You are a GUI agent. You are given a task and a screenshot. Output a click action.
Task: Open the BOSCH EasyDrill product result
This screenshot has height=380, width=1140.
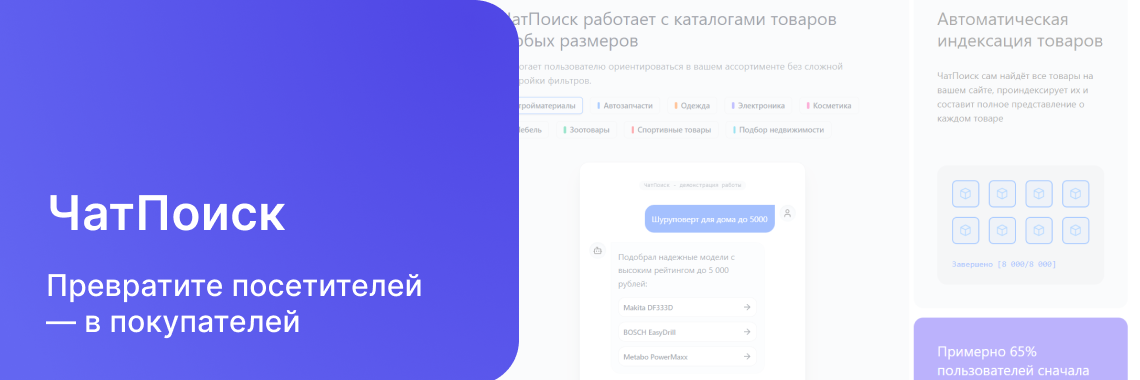(x=687, y=332)
